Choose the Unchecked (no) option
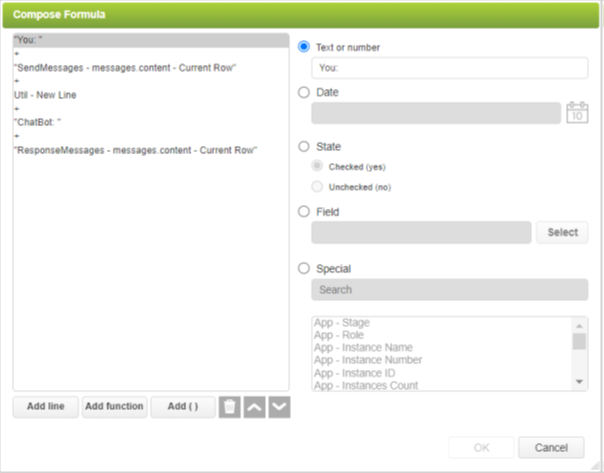Screen dimensions: 604x473 pyautogui.click(x=317, y=186)
